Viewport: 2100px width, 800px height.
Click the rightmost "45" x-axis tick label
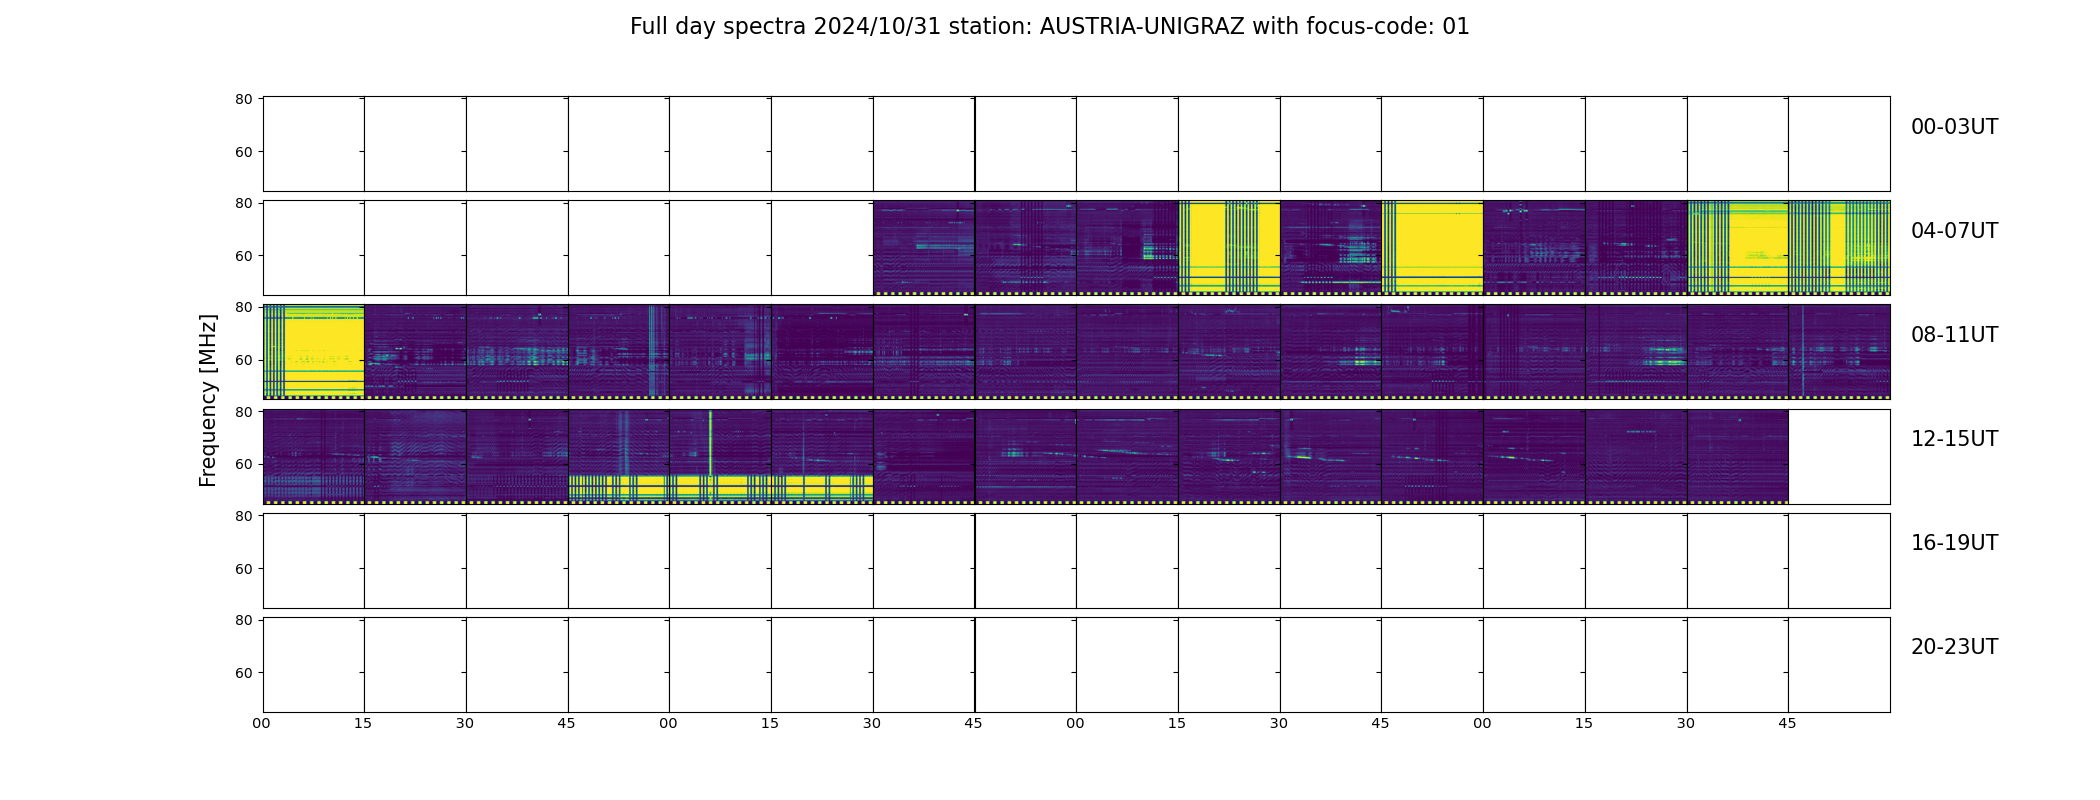pos(1787,723)
